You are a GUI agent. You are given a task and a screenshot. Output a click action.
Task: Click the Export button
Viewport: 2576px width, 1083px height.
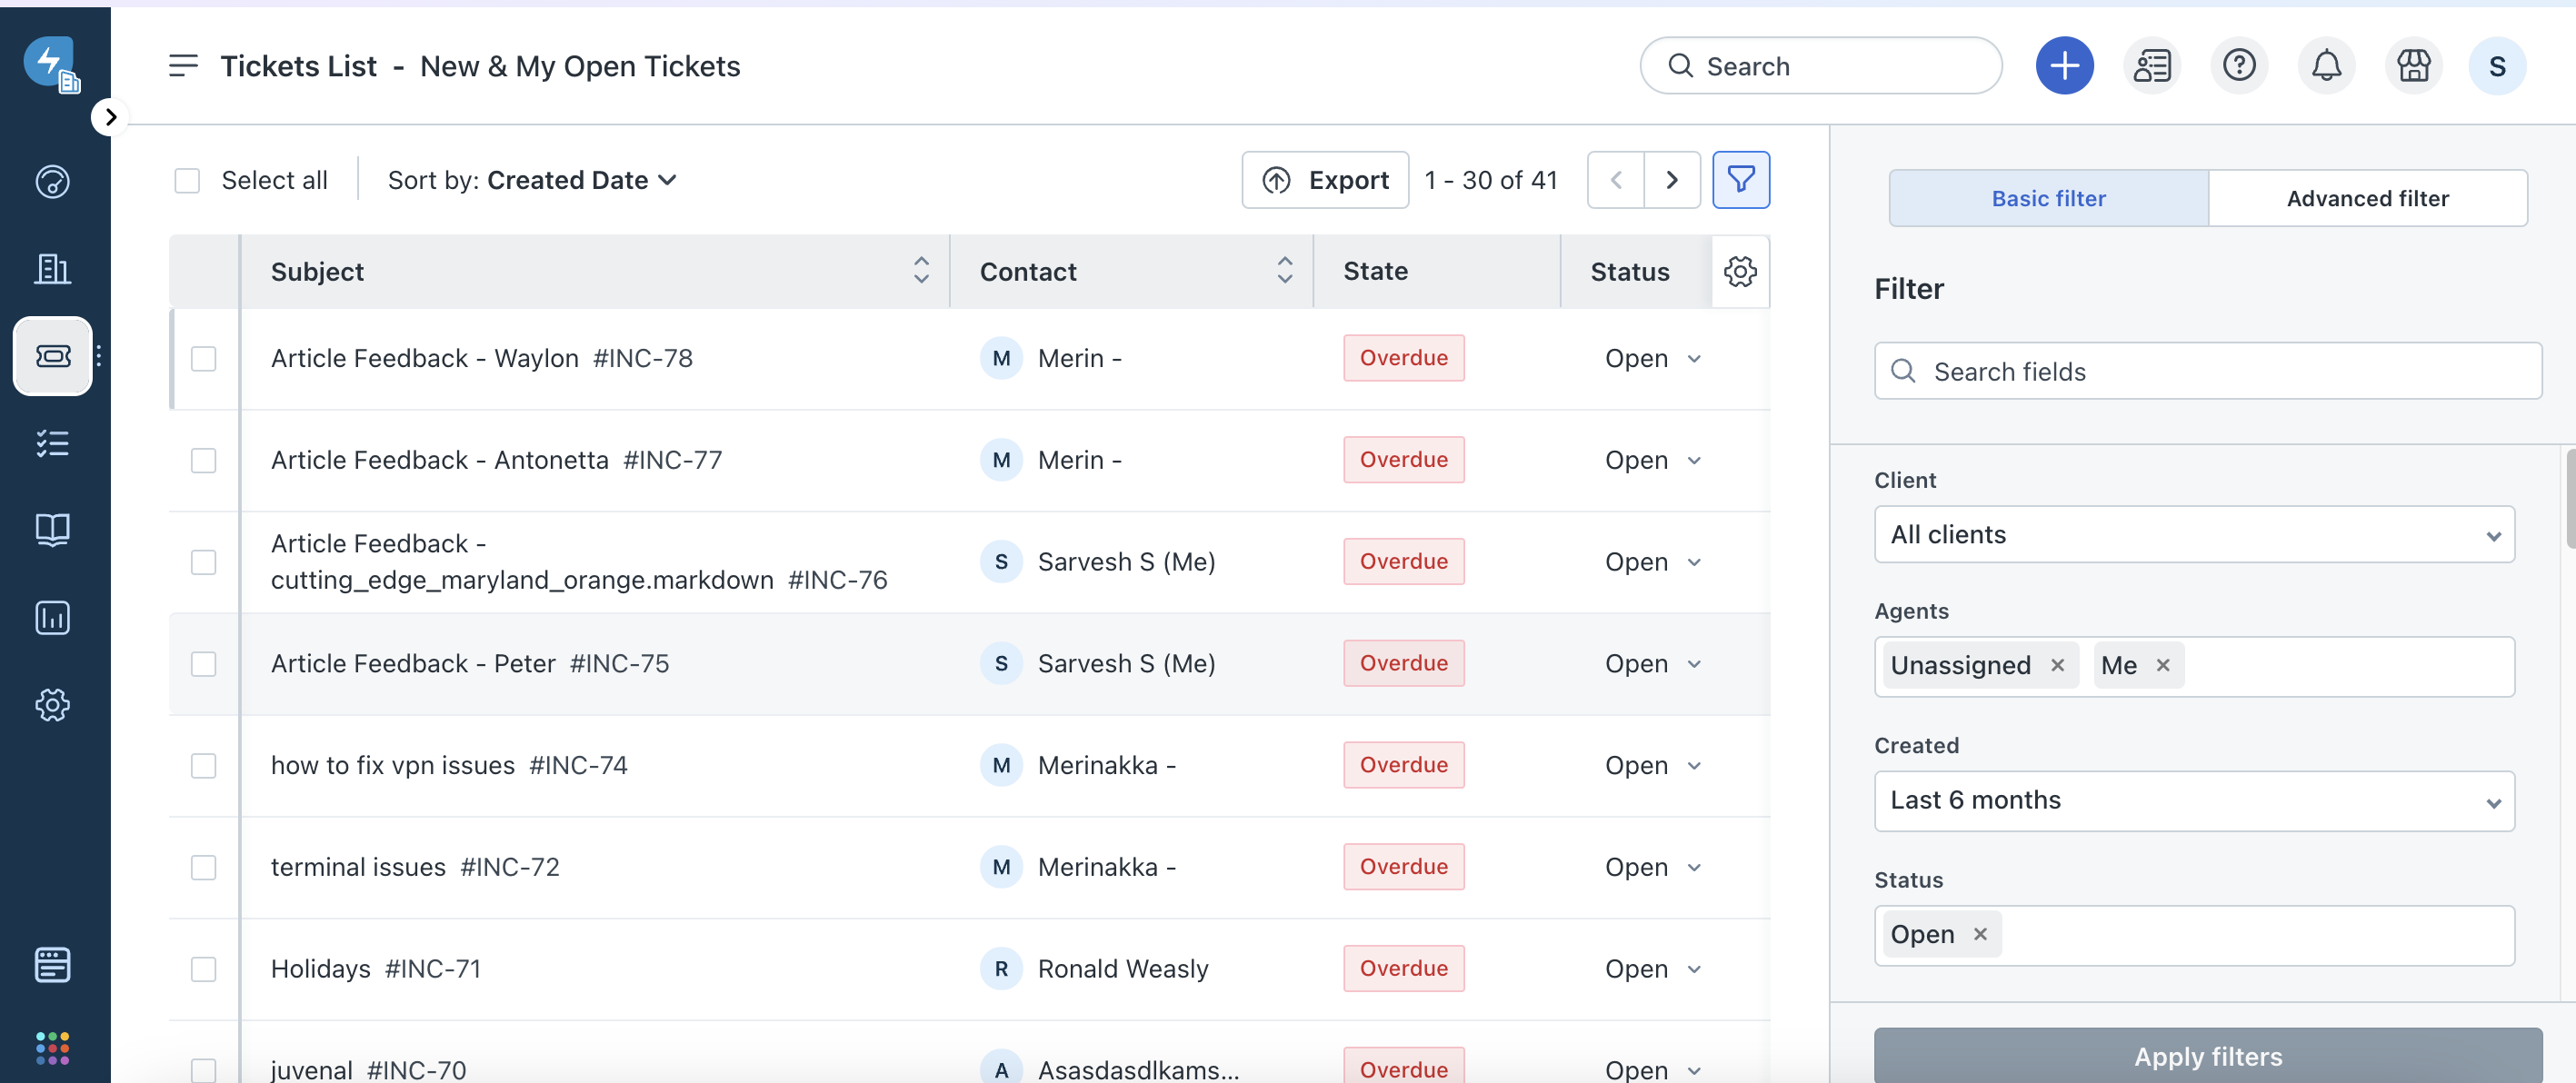[1325, 181]
